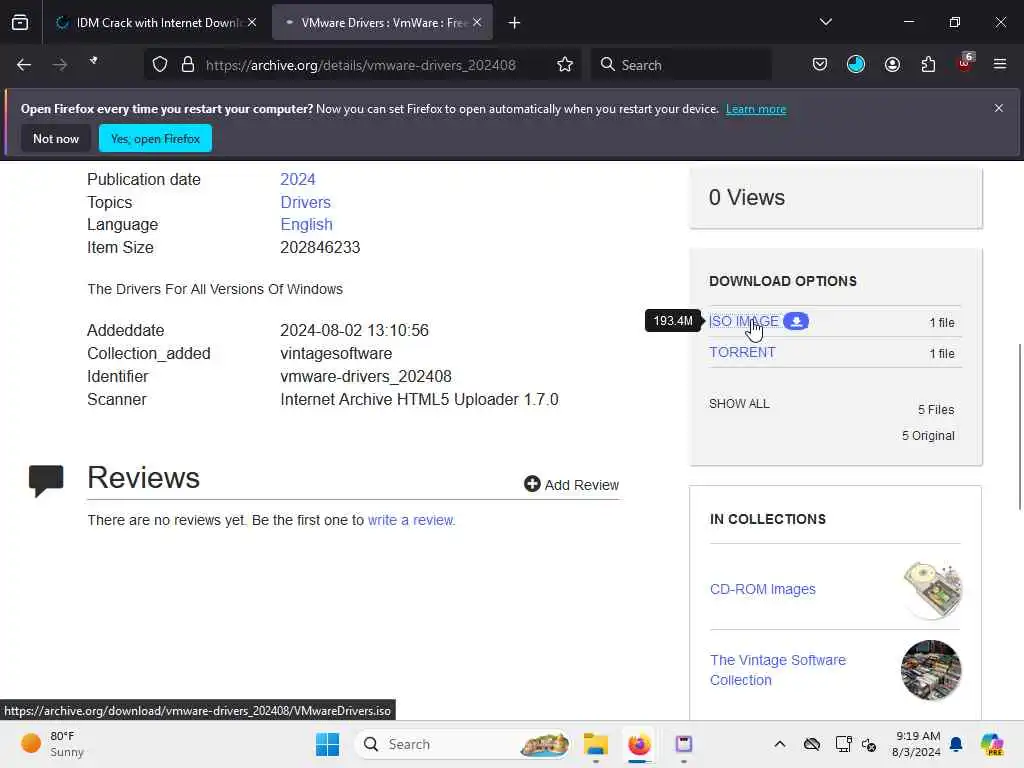Close the IDM Crack tab
Screen dimensions: 1024x768
click(252, 23)
